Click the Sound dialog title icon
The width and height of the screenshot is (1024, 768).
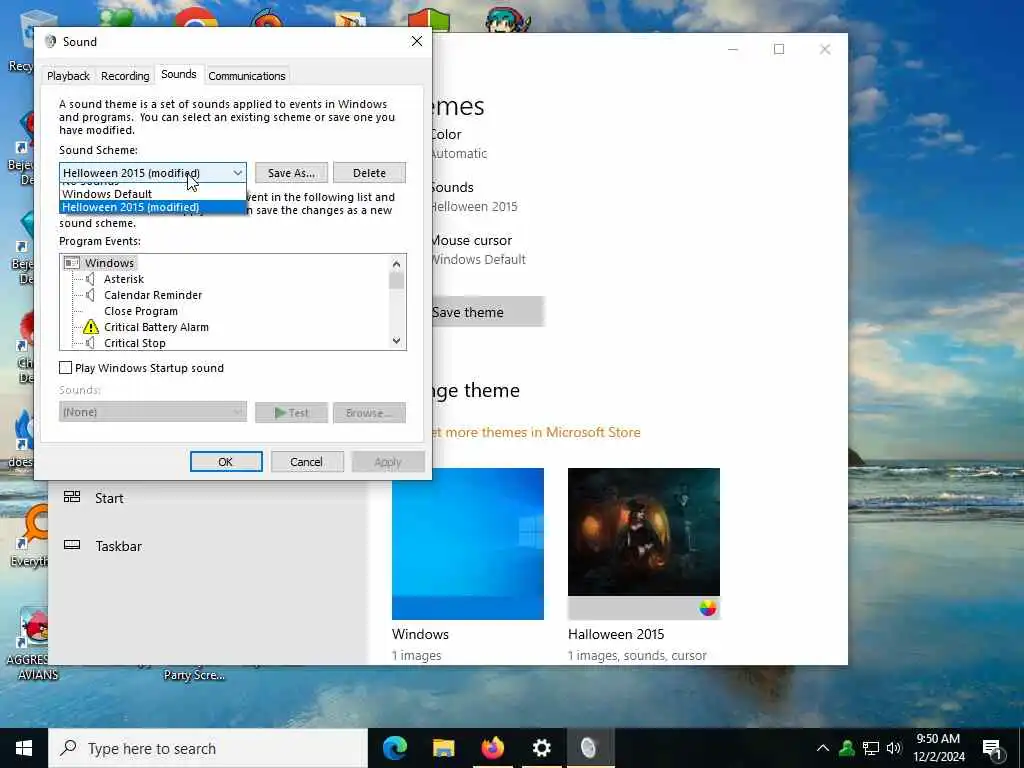point(50,41)
